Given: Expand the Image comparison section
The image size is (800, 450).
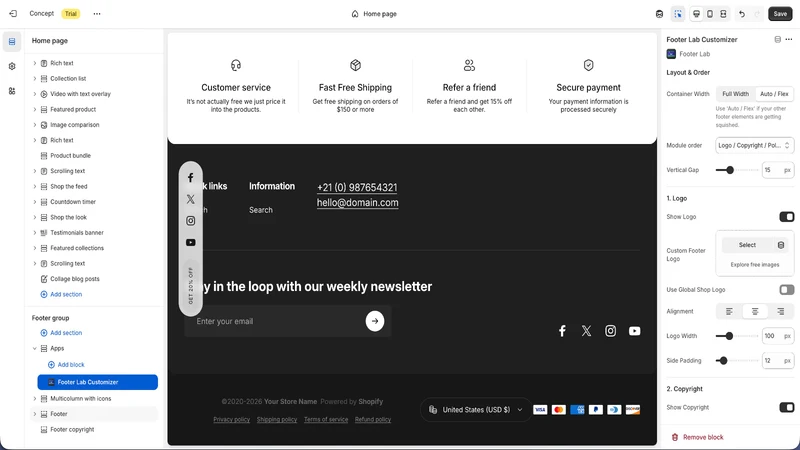Looking at the screenshot, I should coord(35,124).
